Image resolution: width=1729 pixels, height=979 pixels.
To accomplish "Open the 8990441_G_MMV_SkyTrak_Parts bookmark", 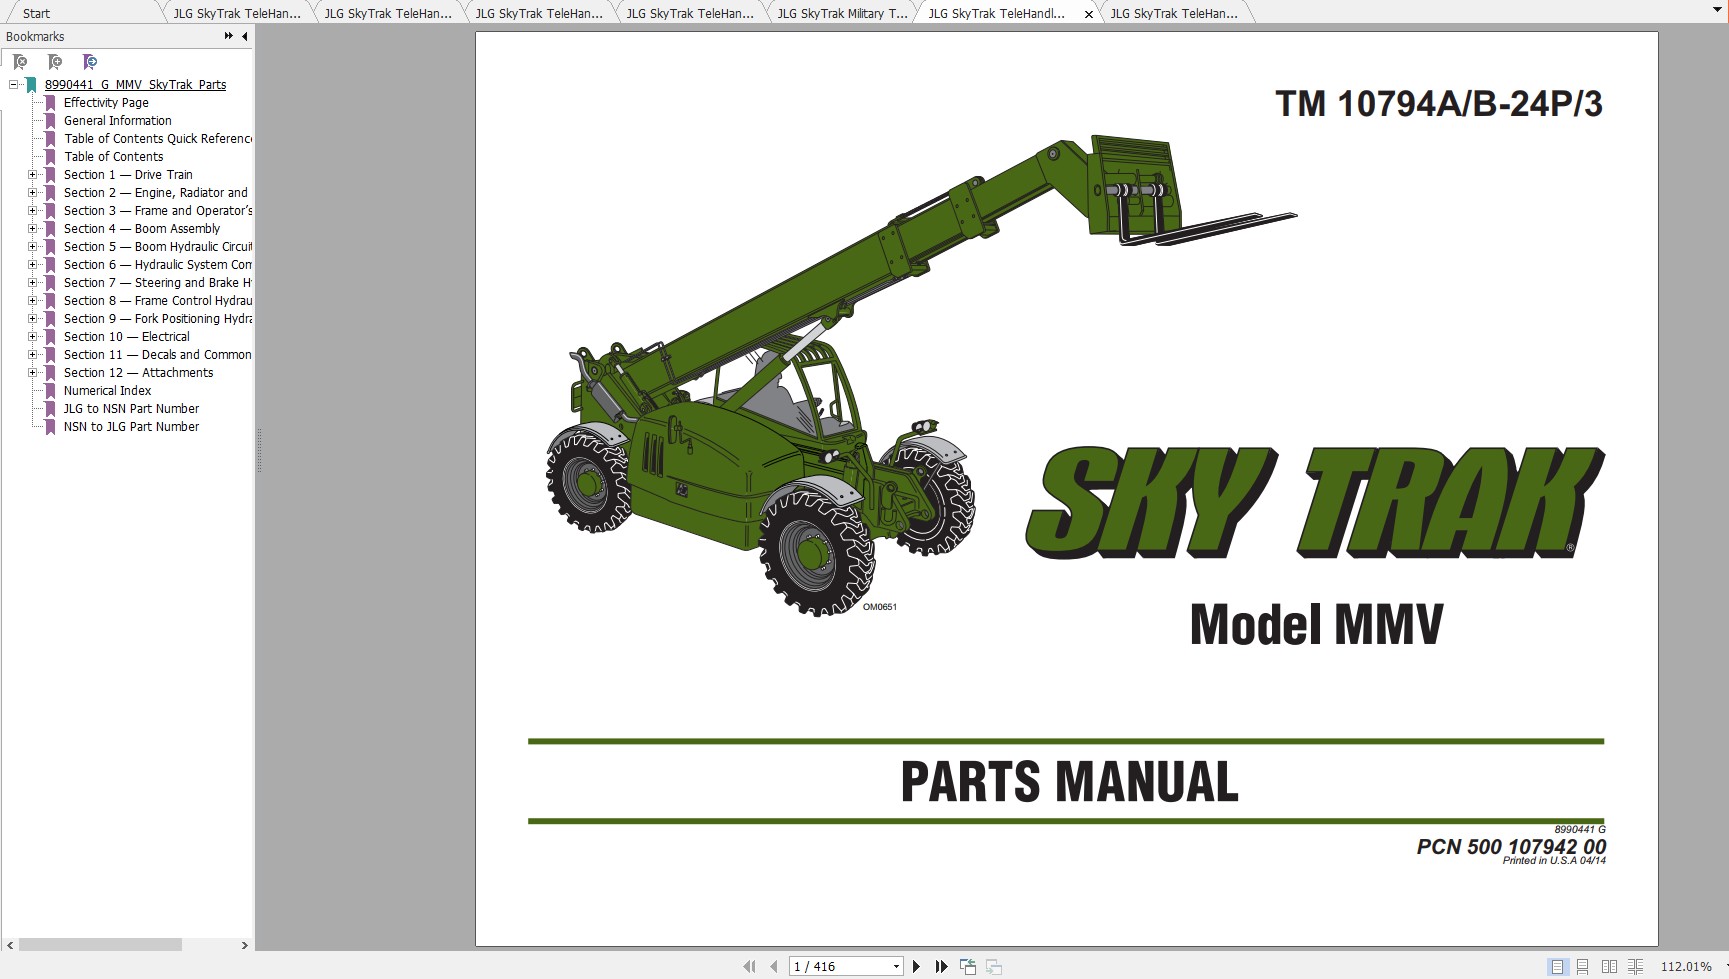I will [x=135, y=84].
